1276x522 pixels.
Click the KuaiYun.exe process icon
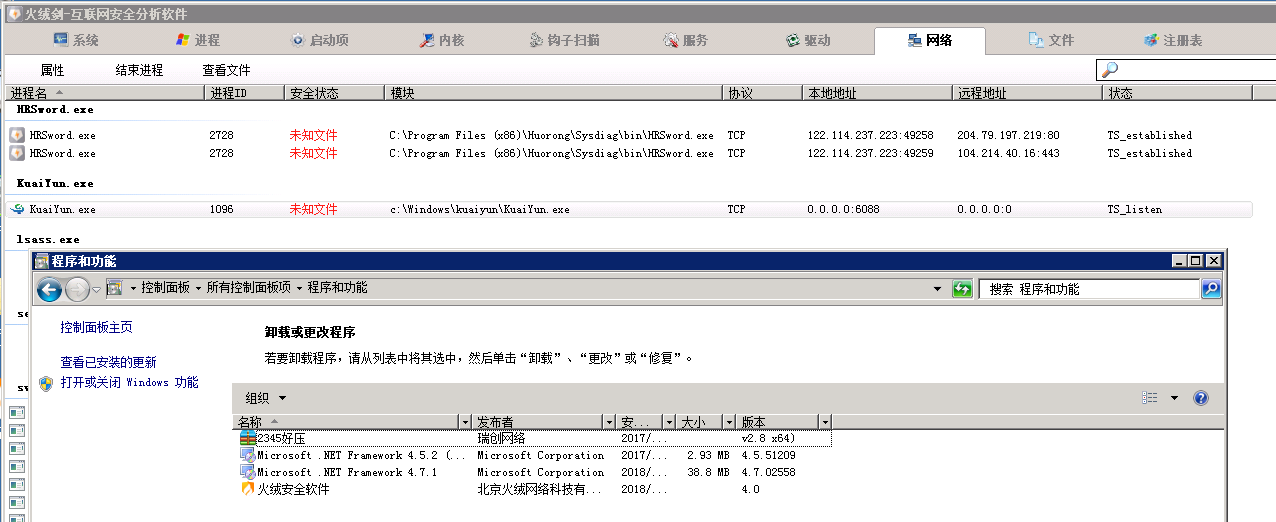(17, 209)
